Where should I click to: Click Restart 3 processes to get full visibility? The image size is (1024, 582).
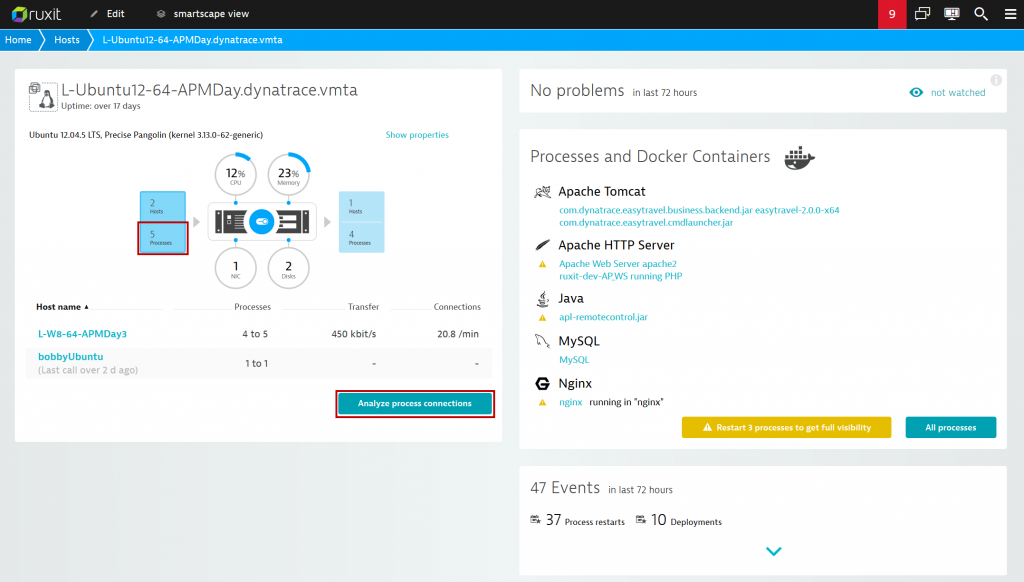pyautogui.click(x=786, y=428)
